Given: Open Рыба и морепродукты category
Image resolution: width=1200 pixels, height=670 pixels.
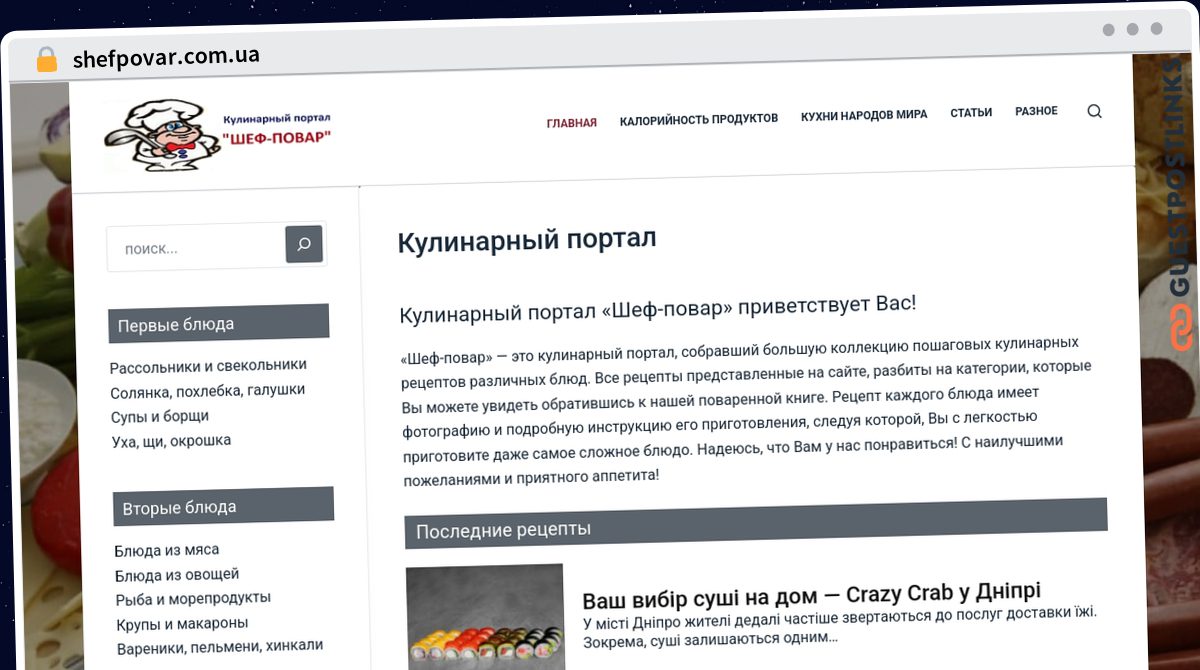Looking at the screenshot, I should coord(193,598).
